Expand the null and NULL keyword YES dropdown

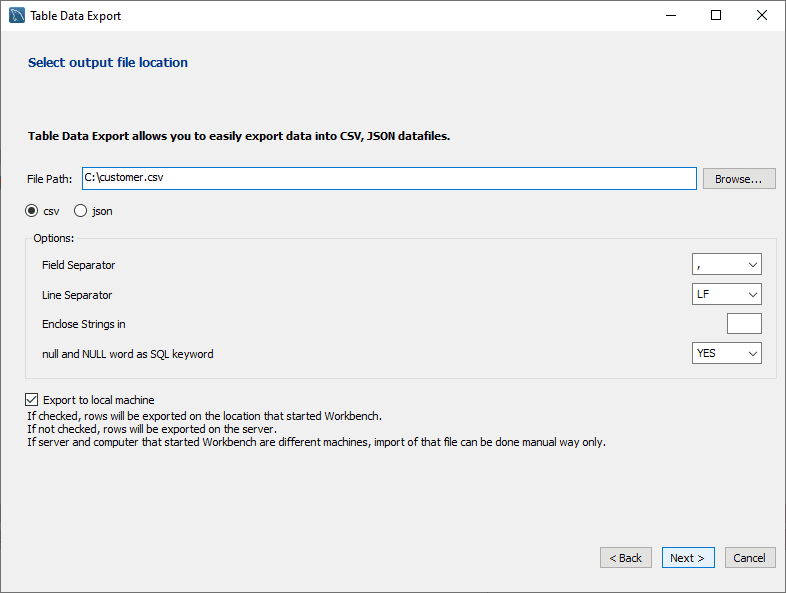[726, 353]
